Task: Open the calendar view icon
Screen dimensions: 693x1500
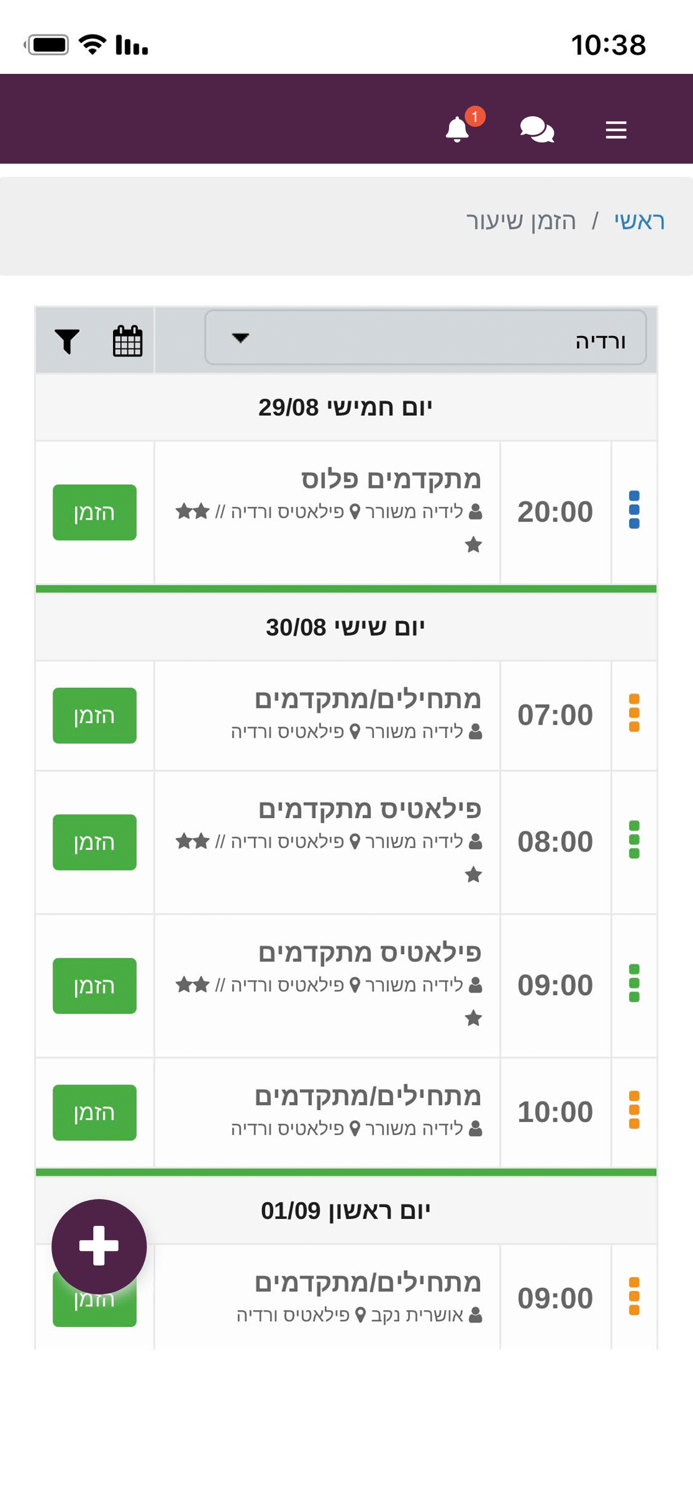Action: click(127, 340)
